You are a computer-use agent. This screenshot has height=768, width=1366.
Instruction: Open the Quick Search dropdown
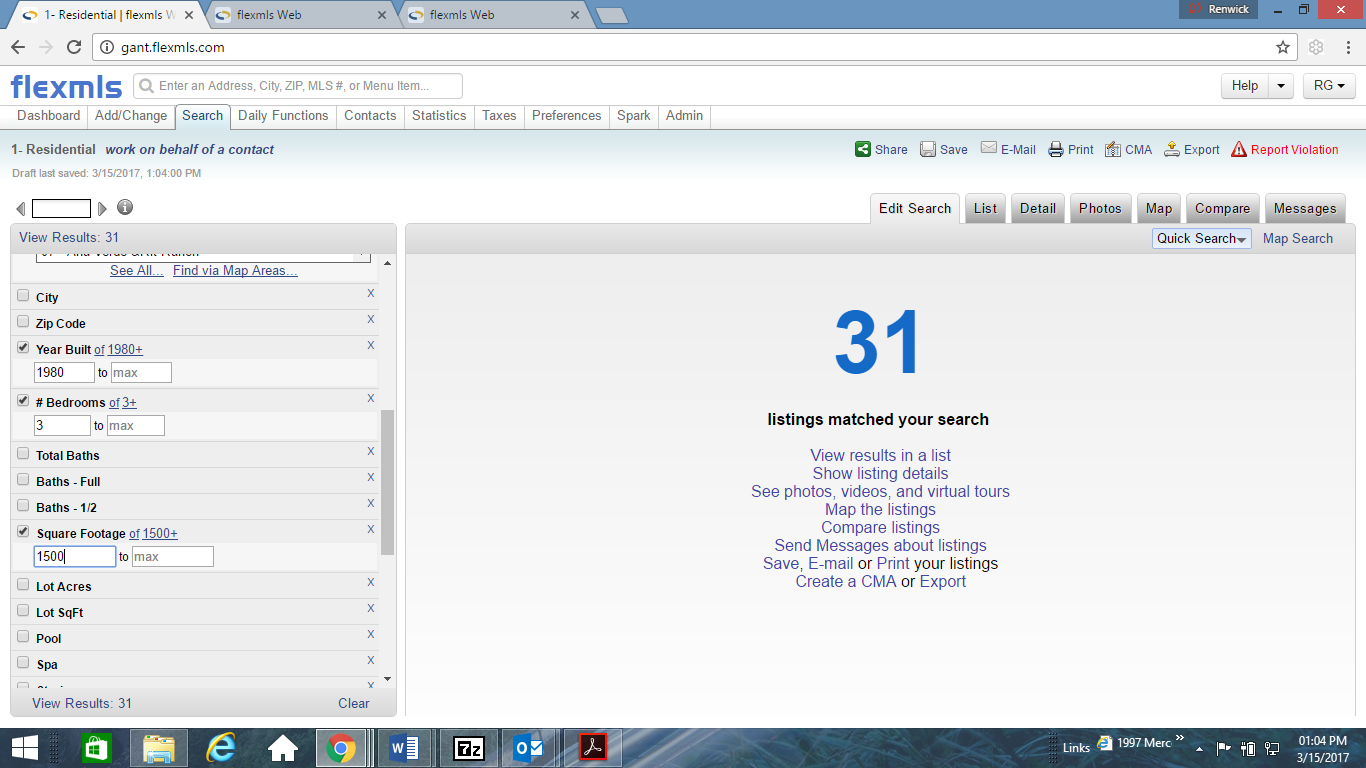click(1201, 238)
